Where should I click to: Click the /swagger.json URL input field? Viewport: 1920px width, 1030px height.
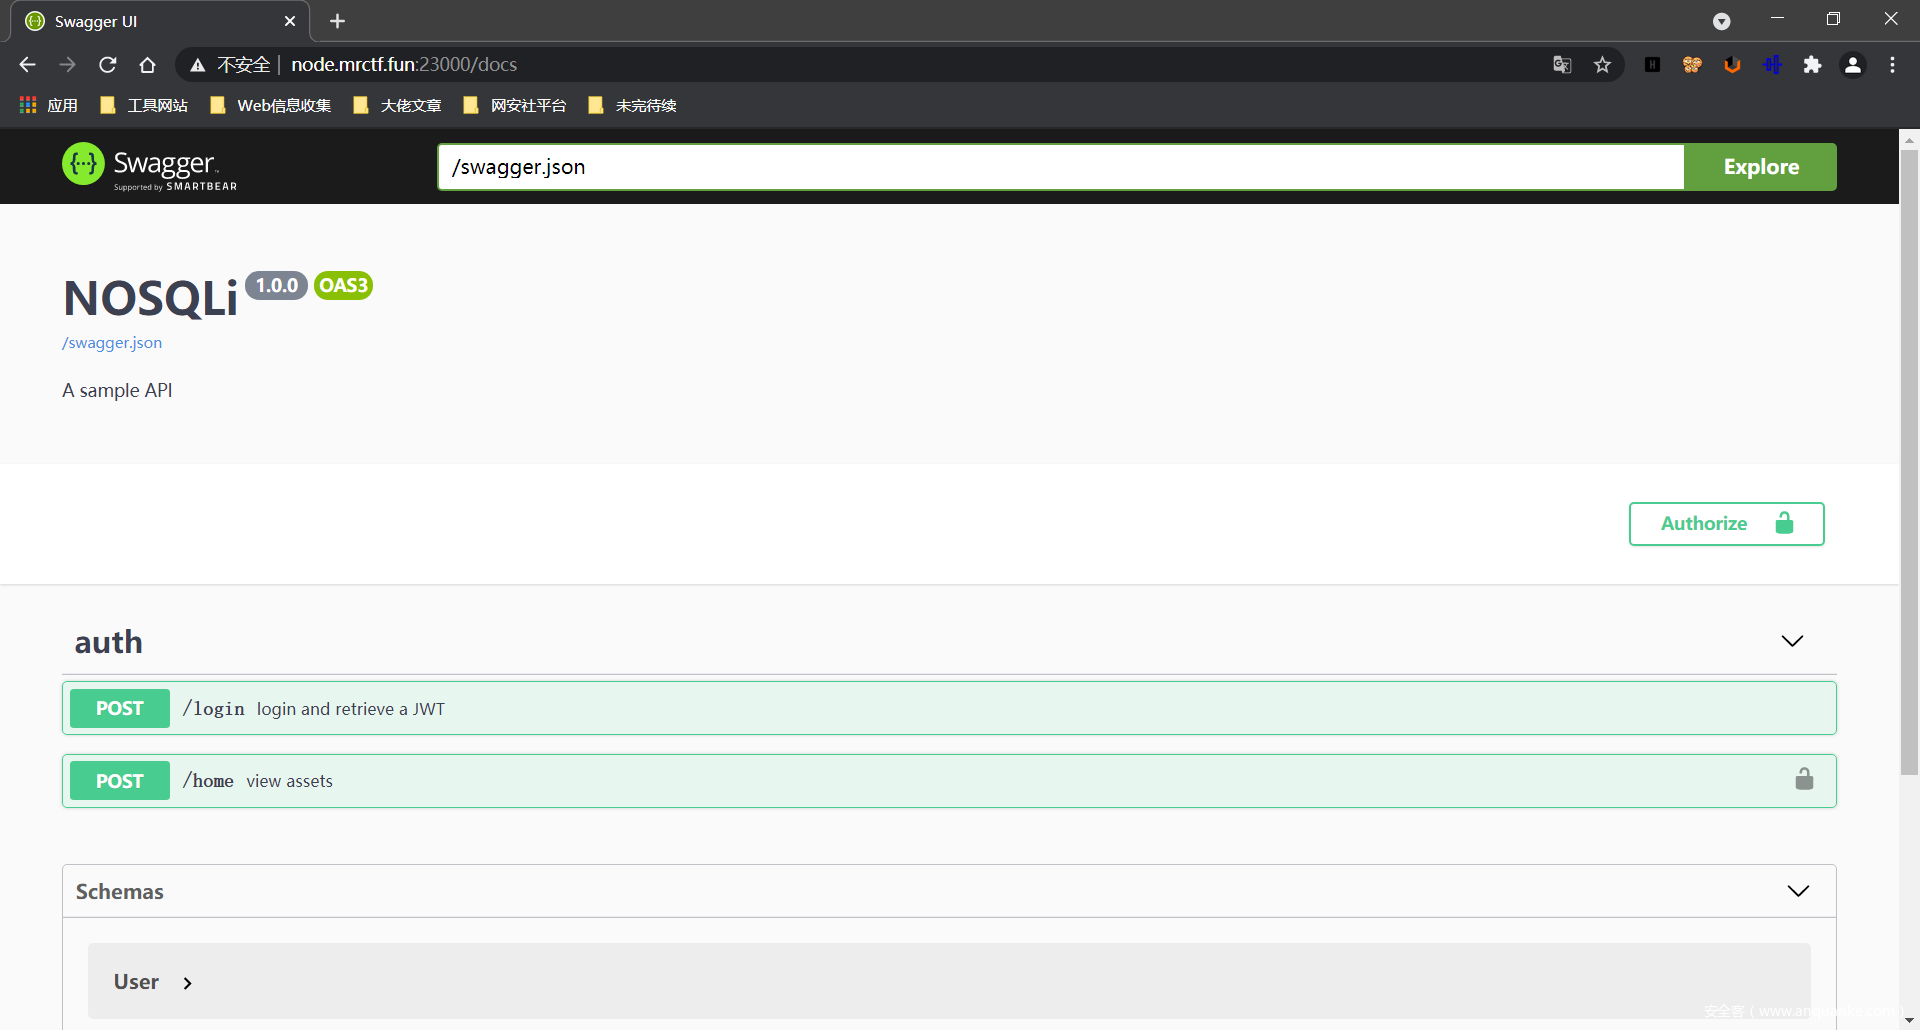[1060, 167]
